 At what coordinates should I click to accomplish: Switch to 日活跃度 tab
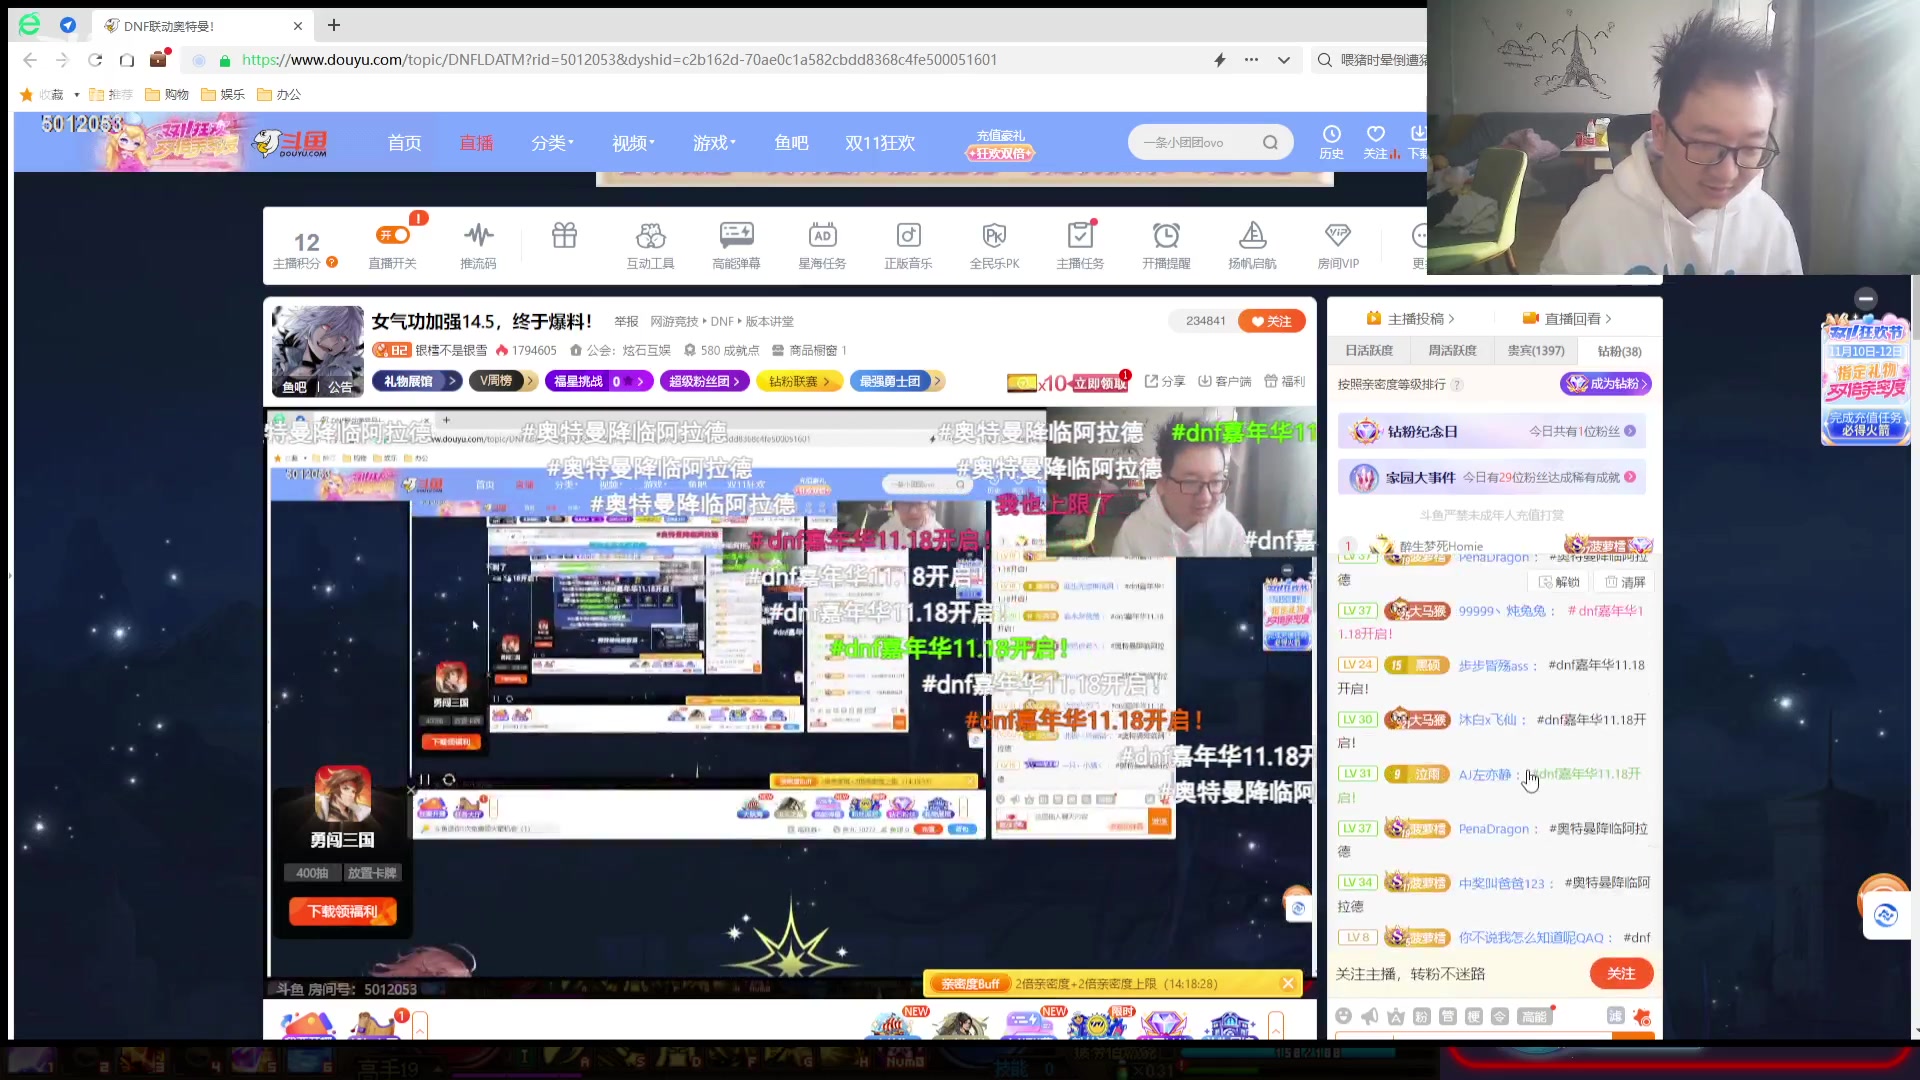pos(1369,351)
